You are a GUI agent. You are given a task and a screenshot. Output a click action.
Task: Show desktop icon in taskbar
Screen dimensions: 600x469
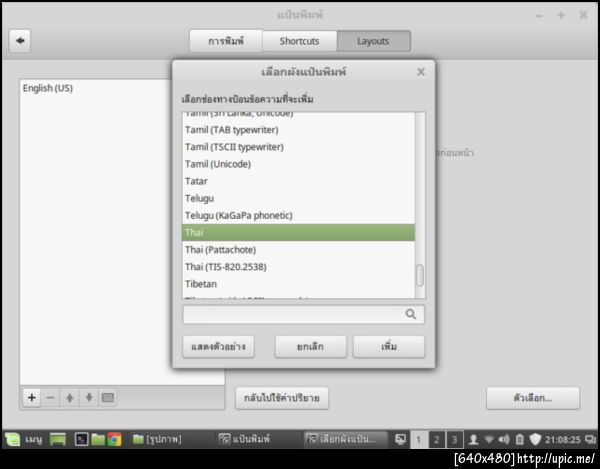point(58,439)
